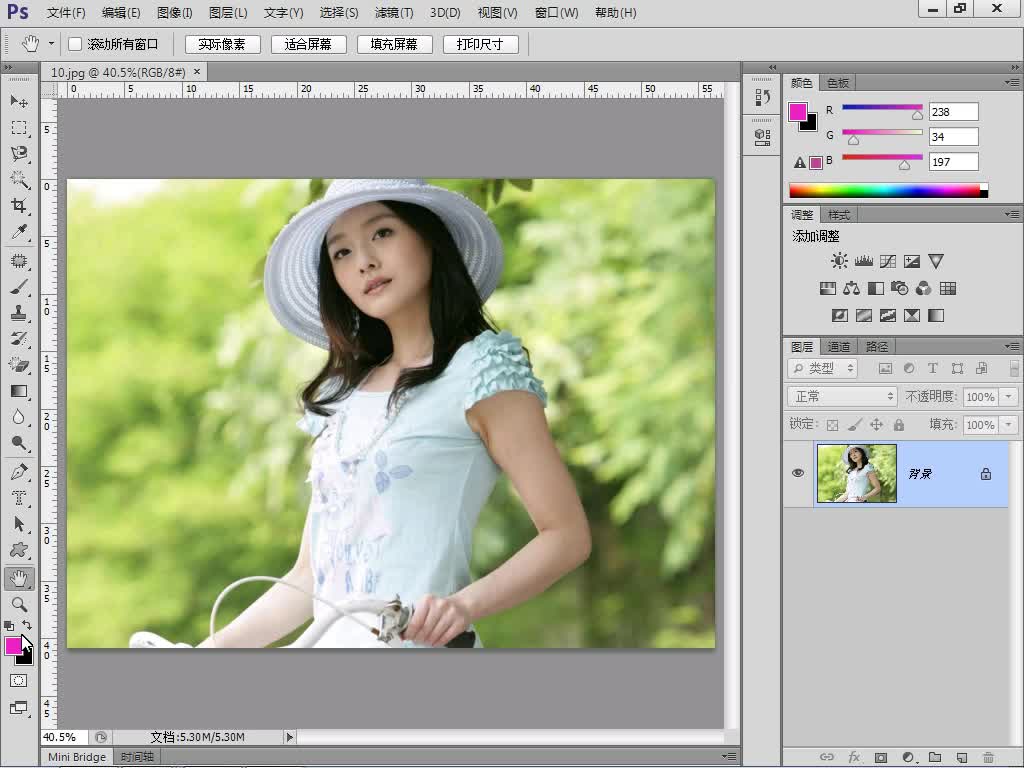Screen dimensions: 1024x768
Task: Click the 适合屏幕 button
Action: 308,44
